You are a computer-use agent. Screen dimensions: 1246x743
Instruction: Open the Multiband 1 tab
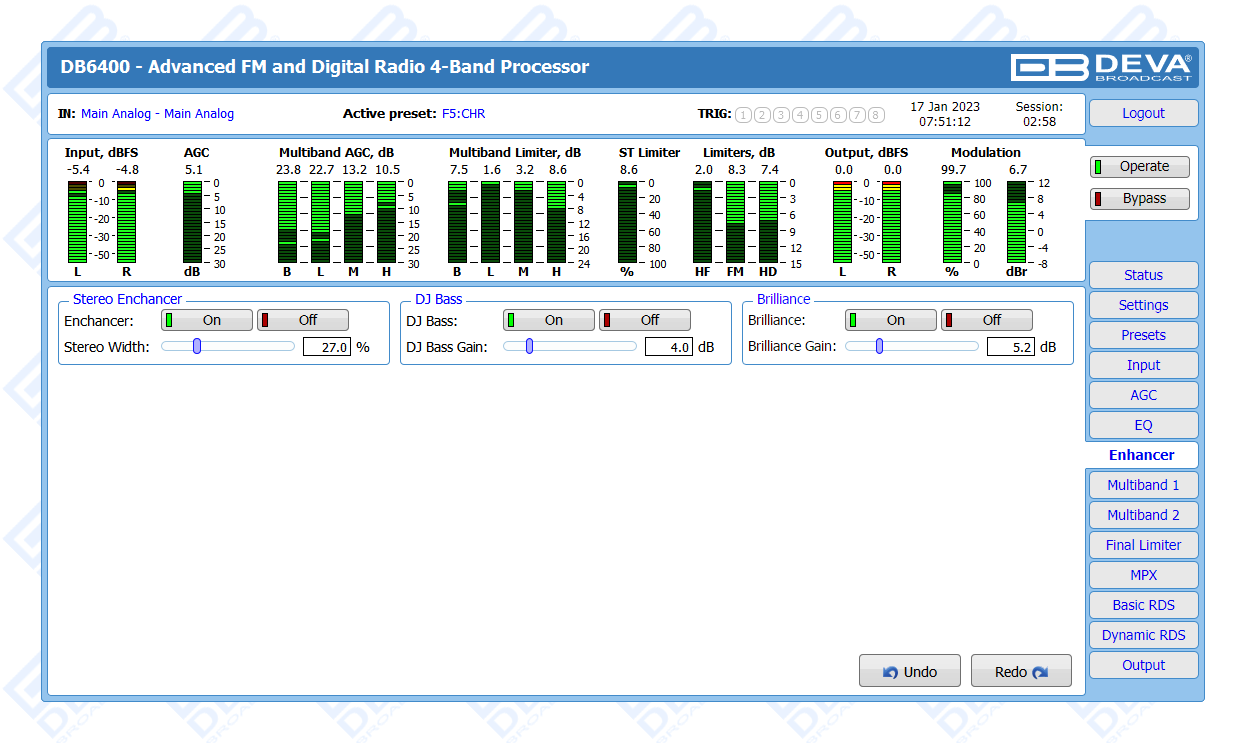click(x=1143, y=485)
